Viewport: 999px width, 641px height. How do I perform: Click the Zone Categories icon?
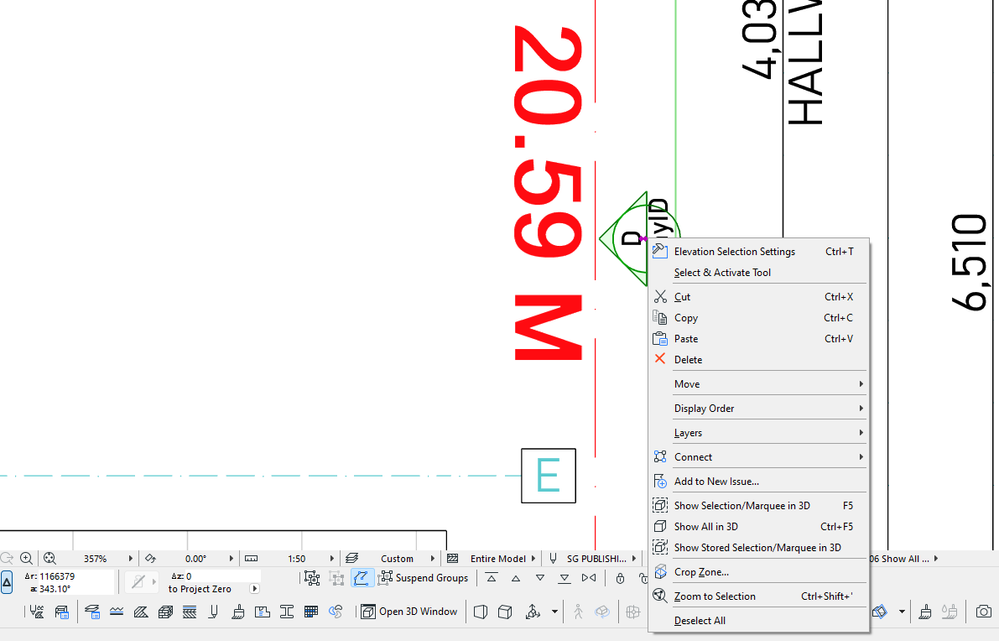pos(262,612)
